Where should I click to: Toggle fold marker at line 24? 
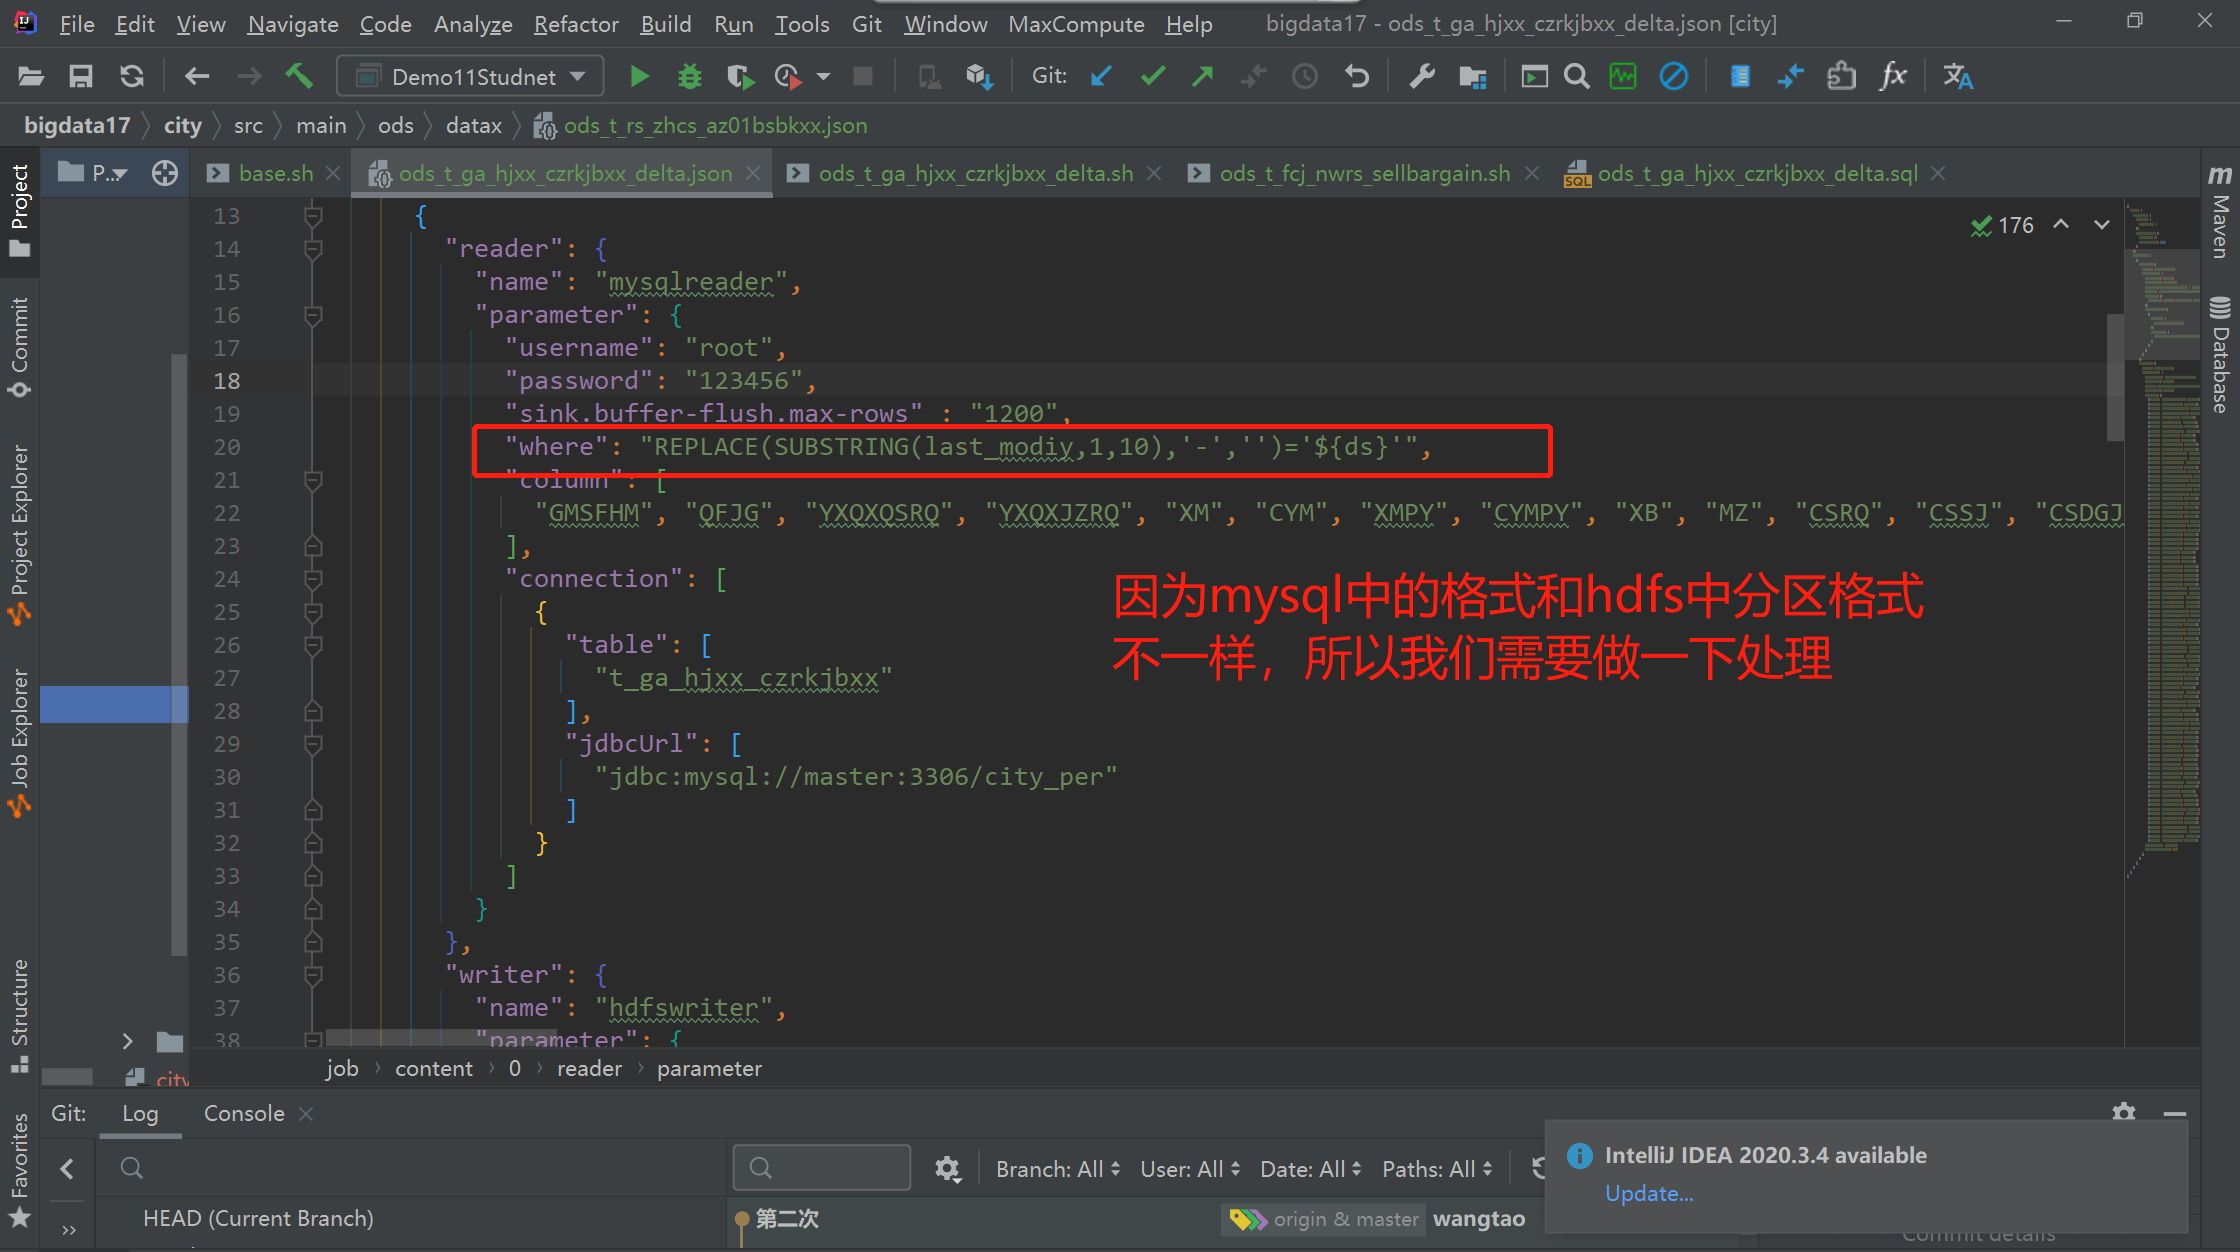(x=313, y=579)
